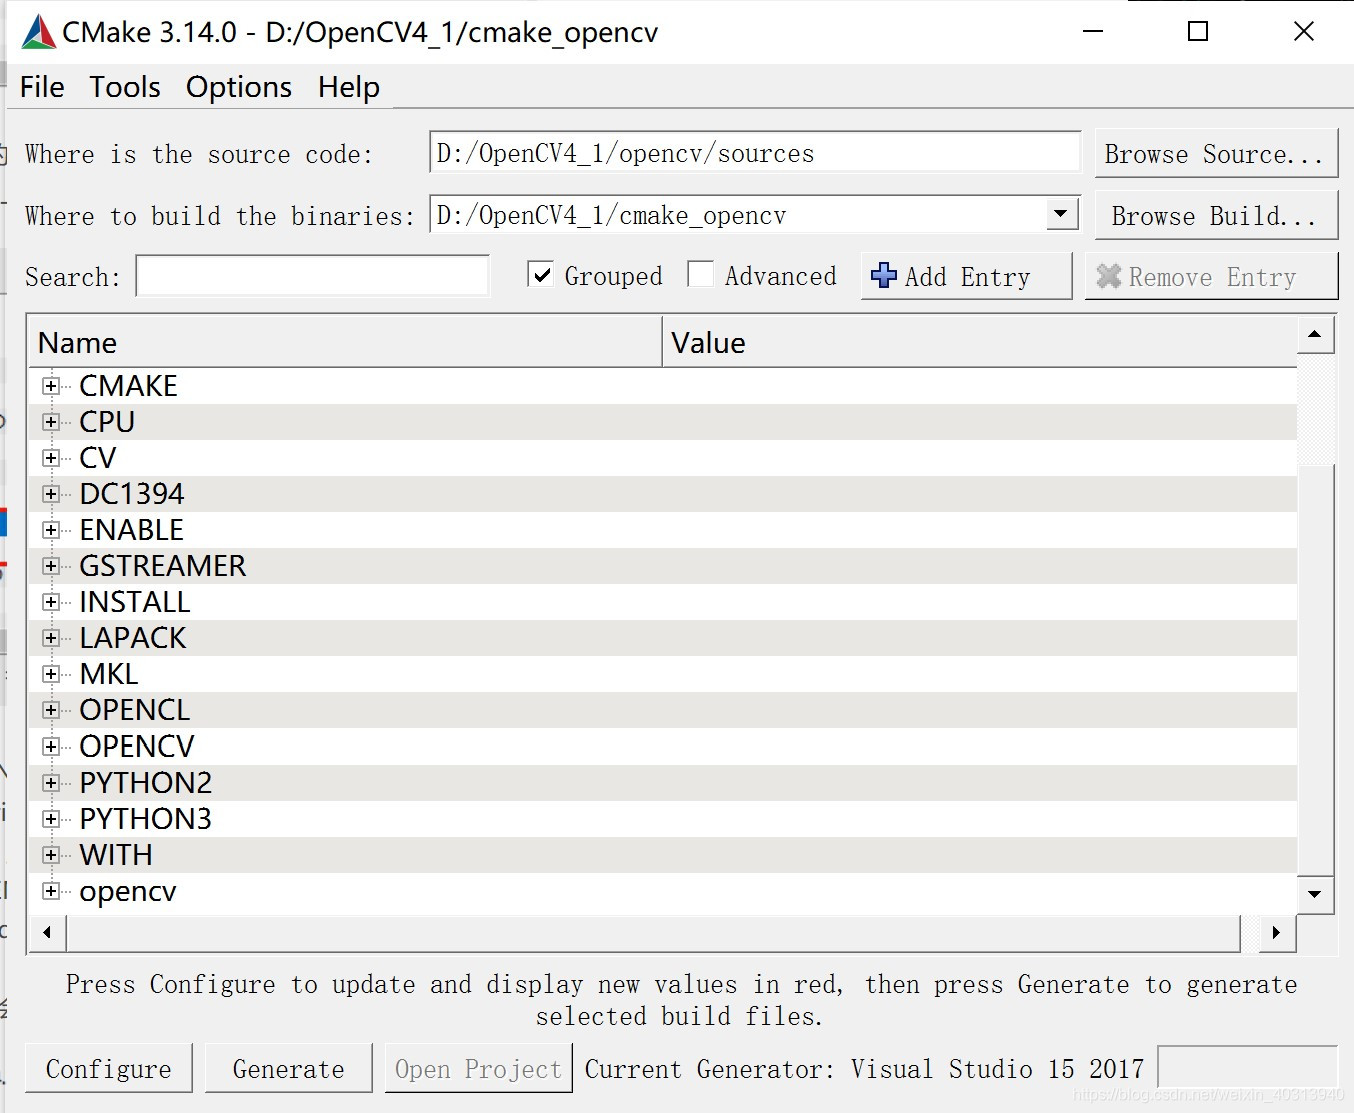The height and width of the screenshot is (1113, 1354).
Task: Select the OPENCV row label
Action: (x=137, y=747)
